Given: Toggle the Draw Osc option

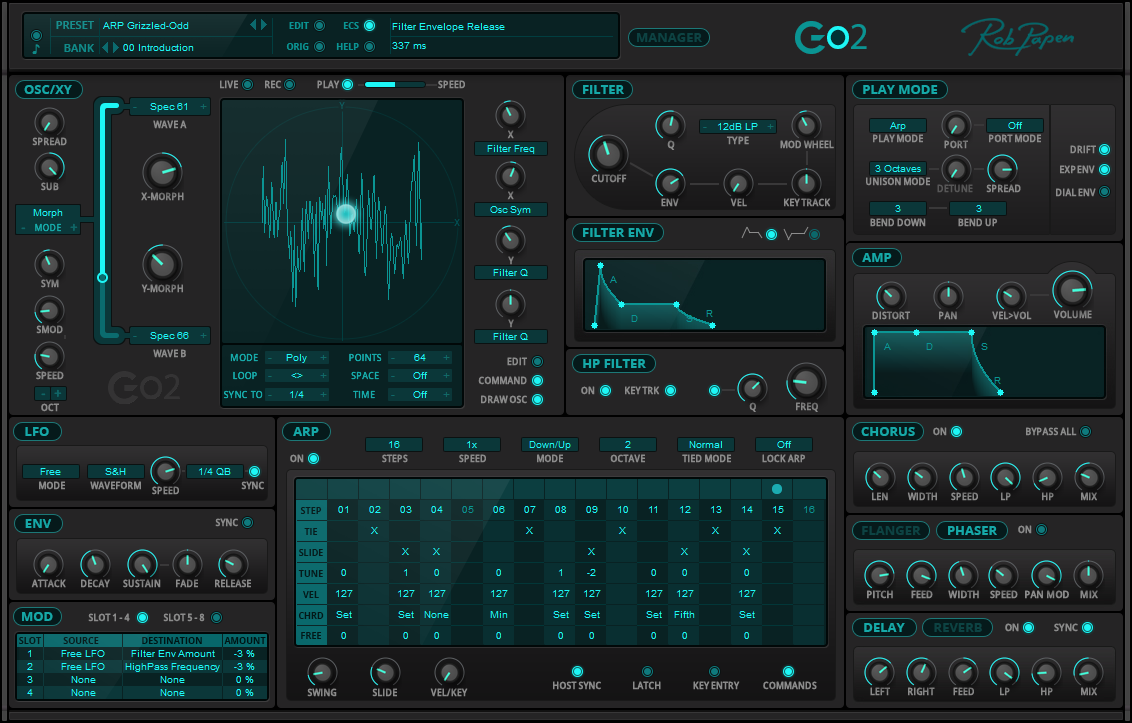Looking at the screenshot, I should click(537, 399).
